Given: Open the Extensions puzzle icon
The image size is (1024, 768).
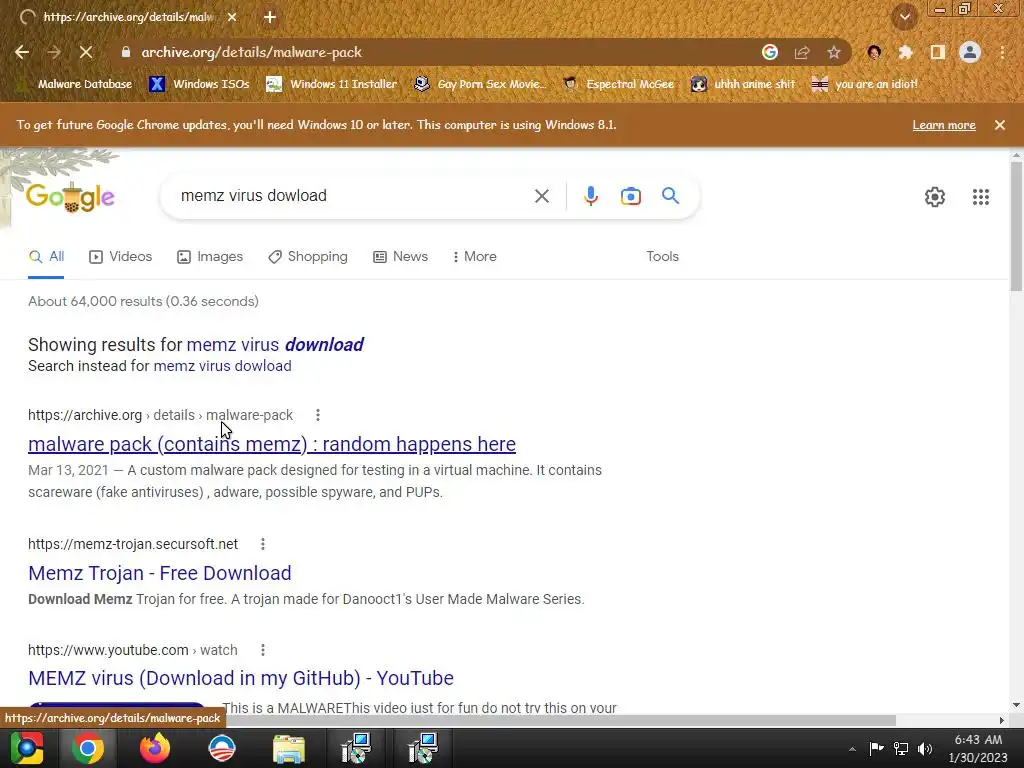Looking at the screenshot, I should (905, 52).
